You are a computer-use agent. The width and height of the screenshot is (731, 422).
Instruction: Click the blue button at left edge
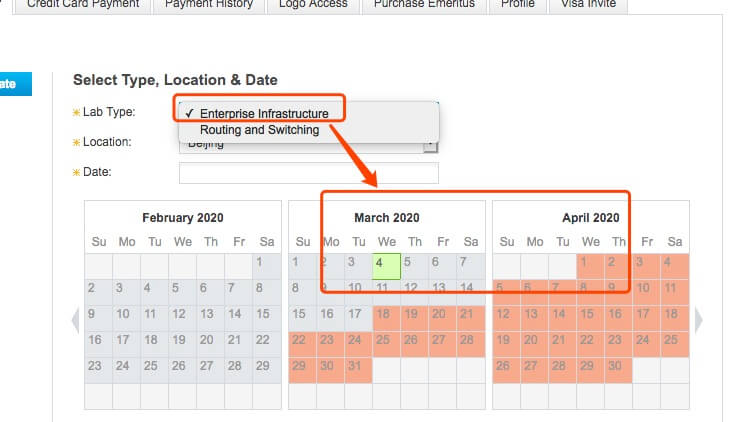point(14,84)
